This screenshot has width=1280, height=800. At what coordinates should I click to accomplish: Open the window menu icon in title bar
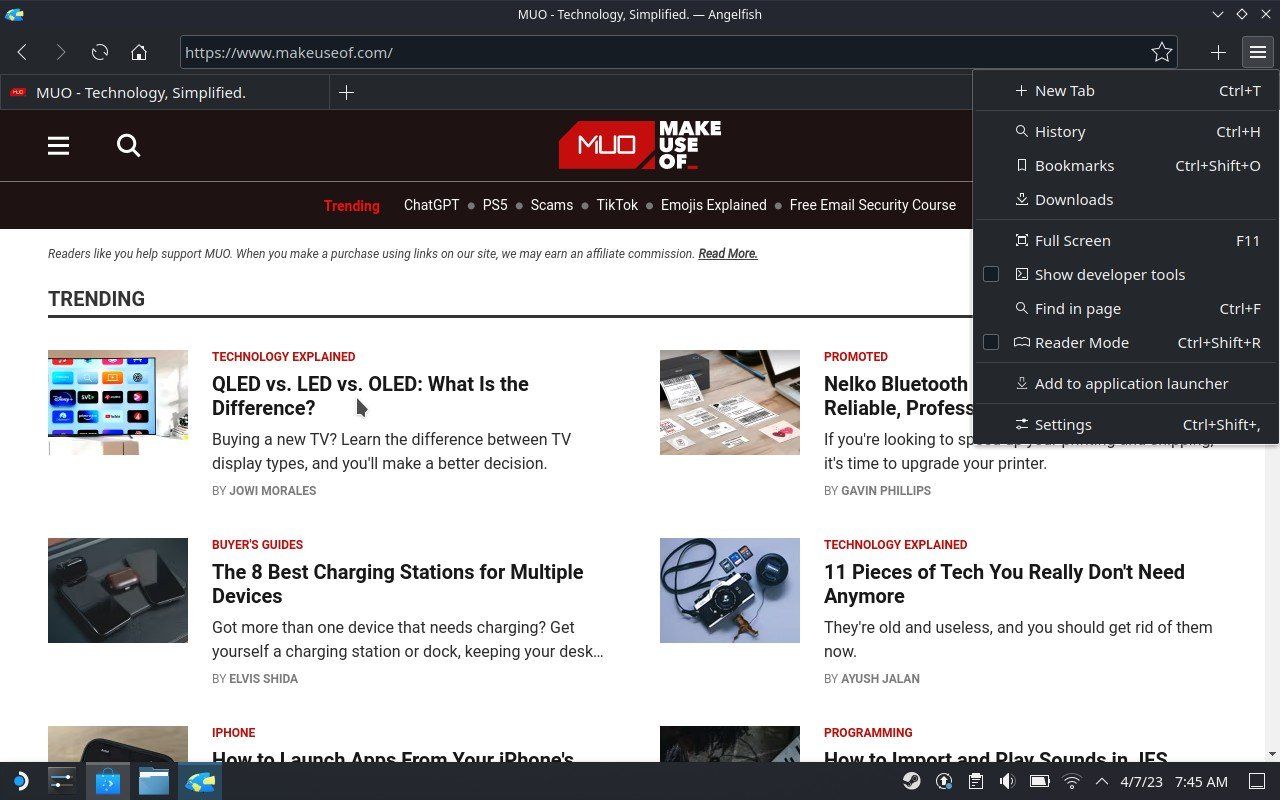[x=14, y=14]
